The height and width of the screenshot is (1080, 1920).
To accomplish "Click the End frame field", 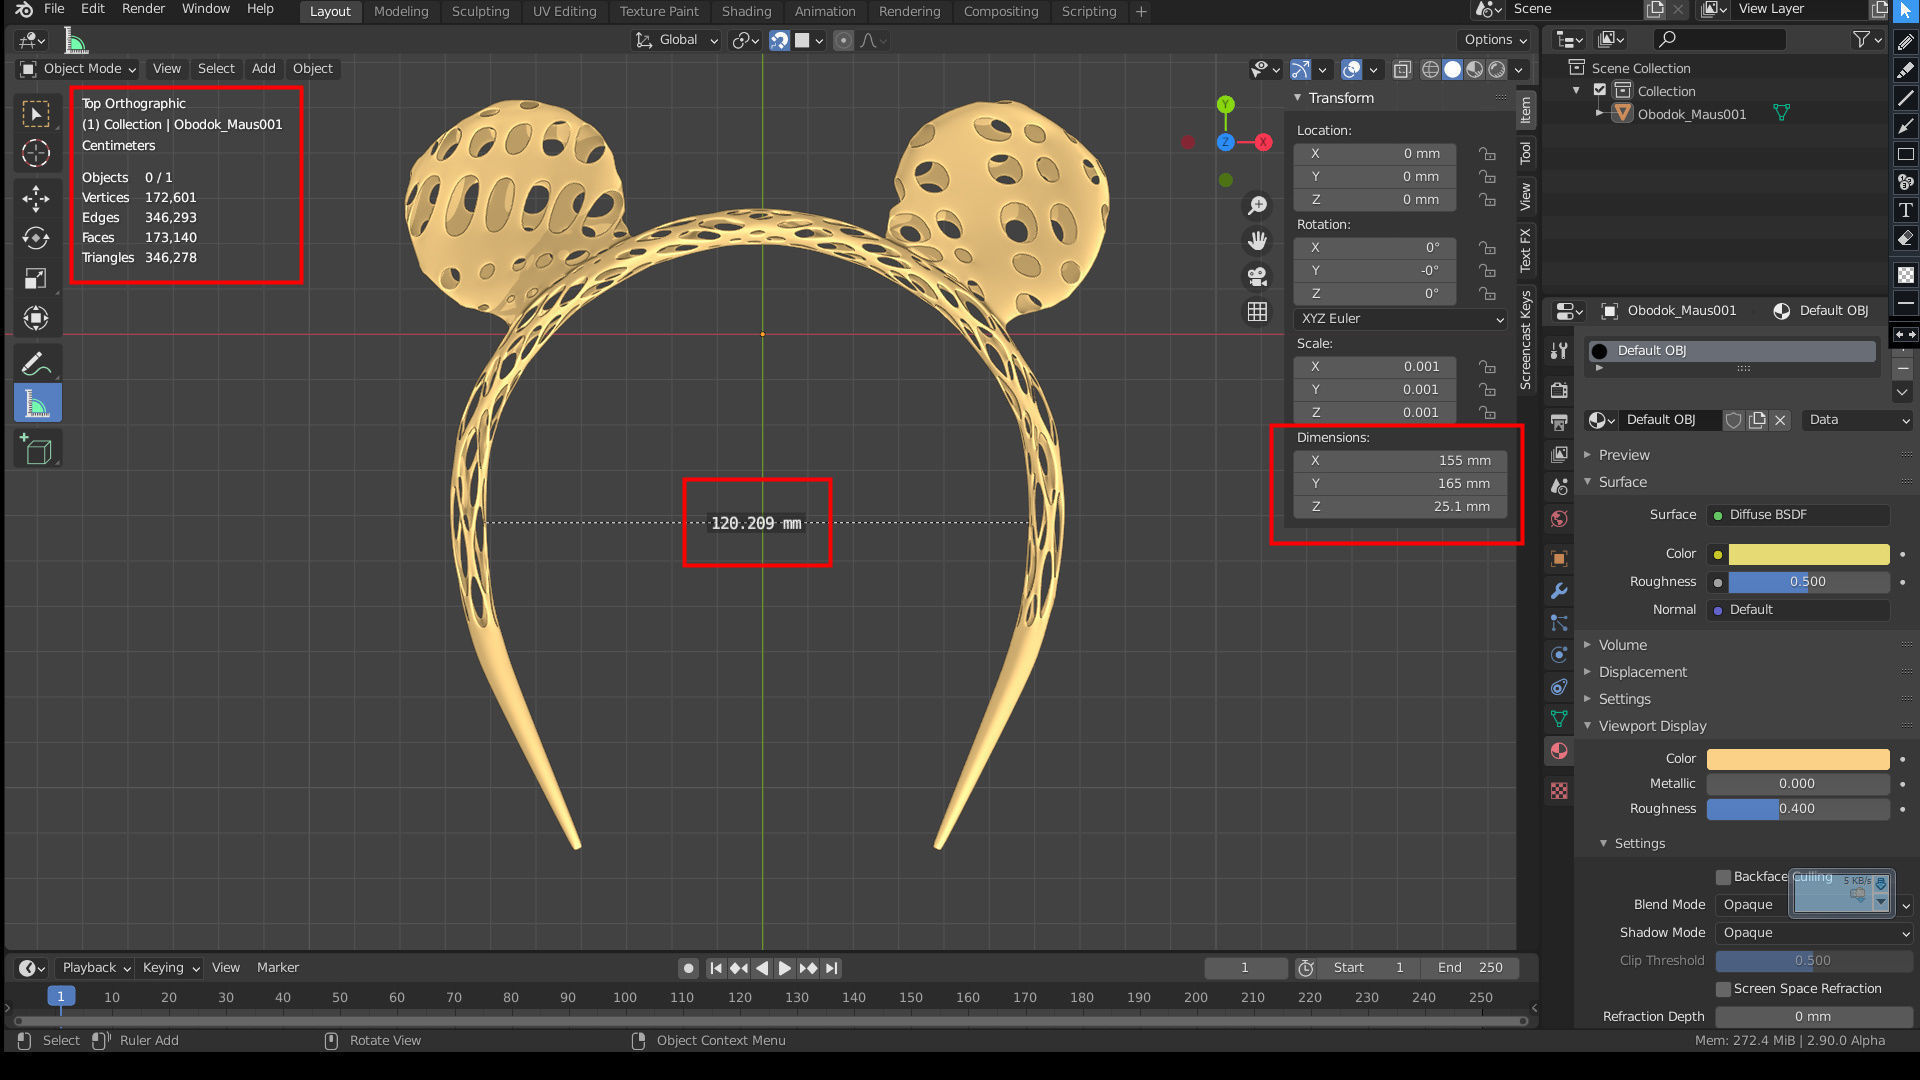I will click(1470, 968).
